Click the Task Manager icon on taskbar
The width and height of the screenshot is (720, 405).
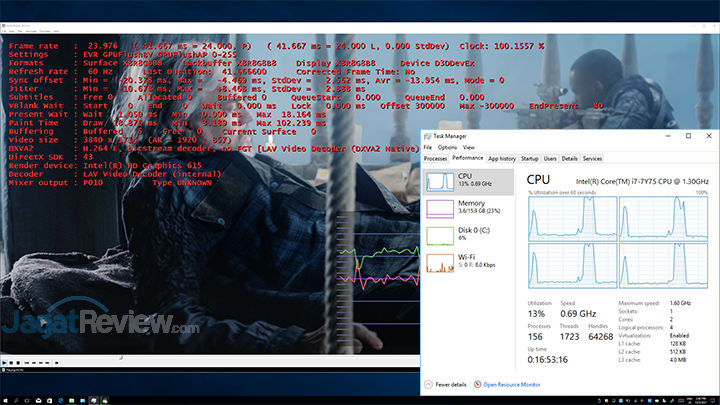pyautogui.click(x=94, y=400)
